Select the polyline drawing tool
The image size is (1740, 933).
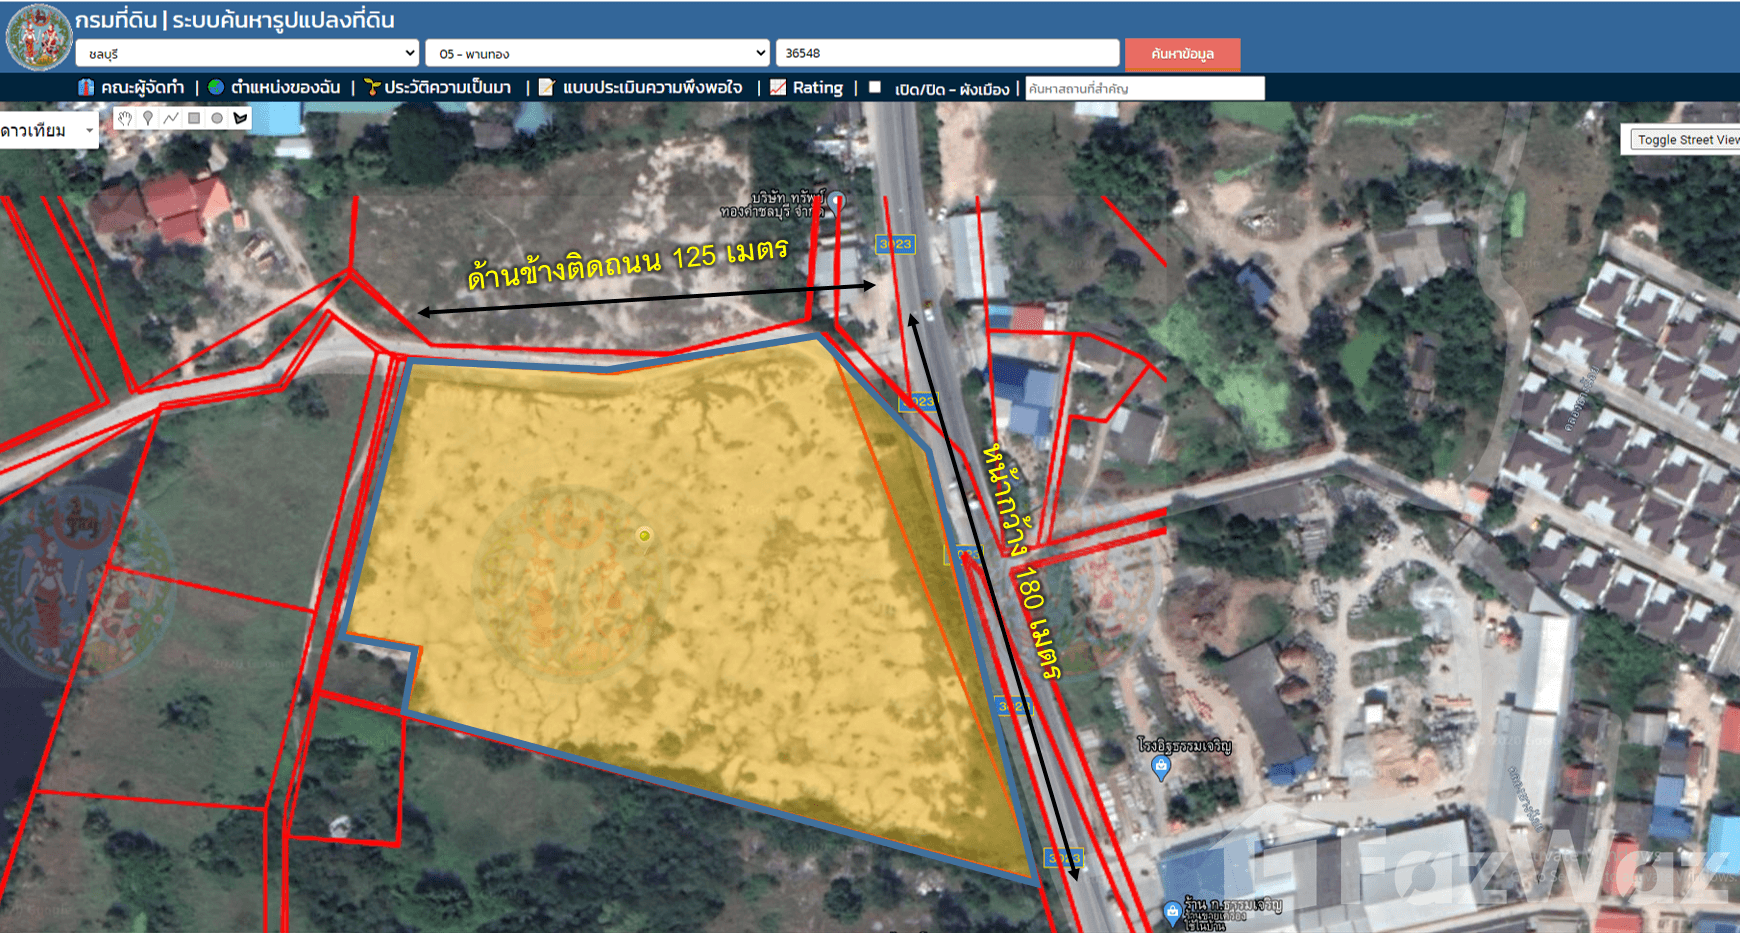coord(171,118)
